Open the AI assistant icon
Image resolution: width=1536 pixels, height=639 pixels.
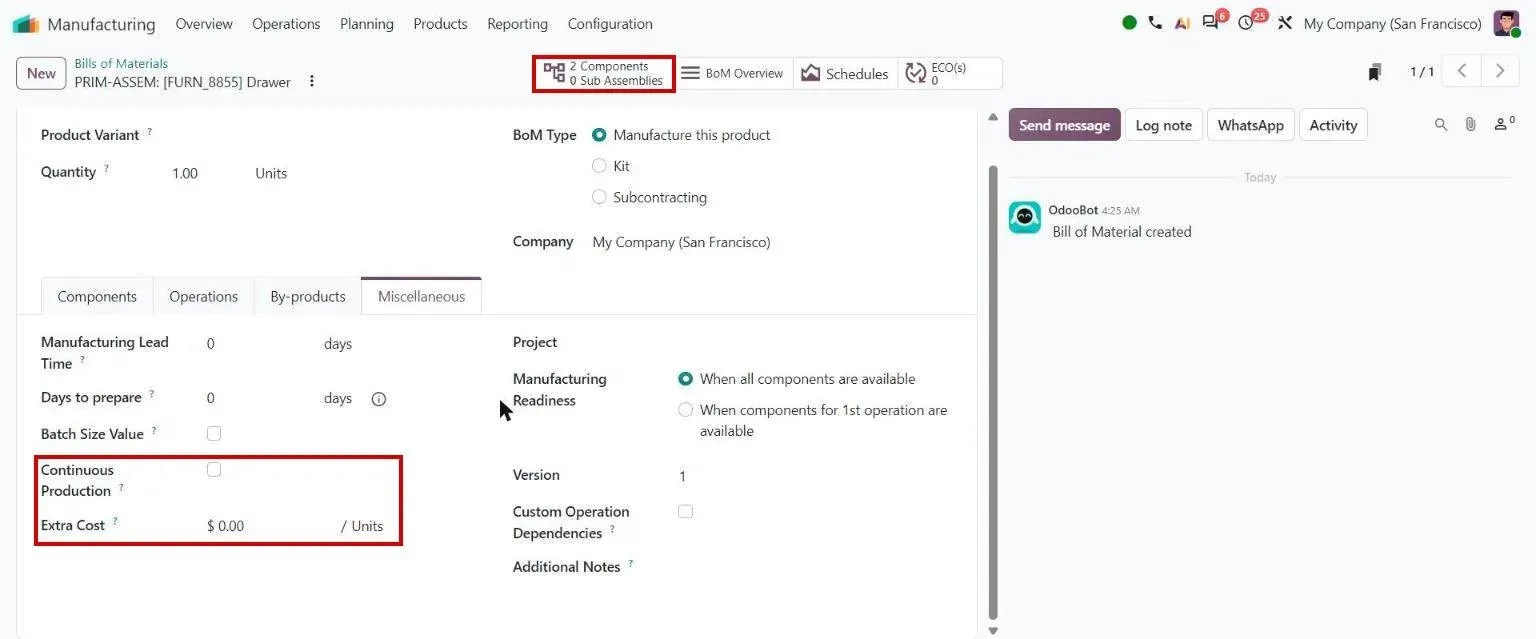coord(1182,22)
